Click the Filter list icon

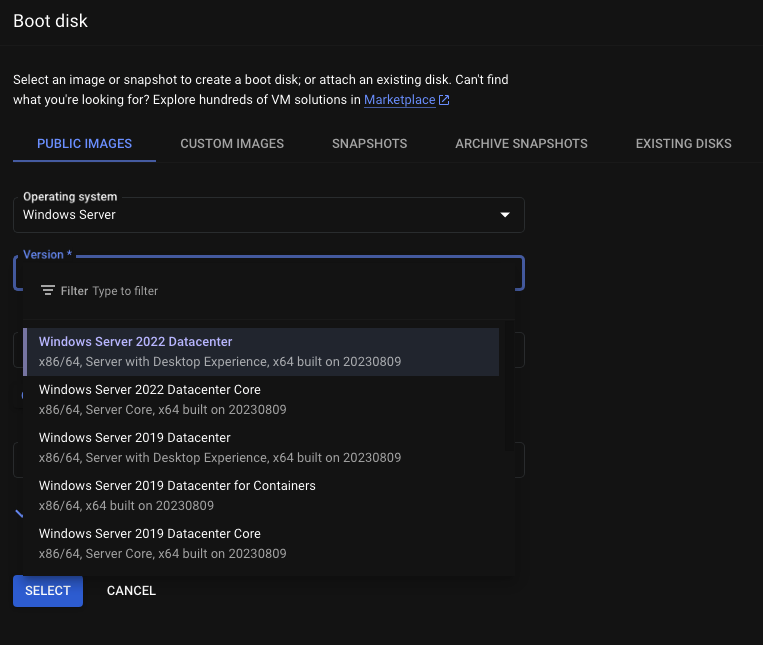coord(47,291)
